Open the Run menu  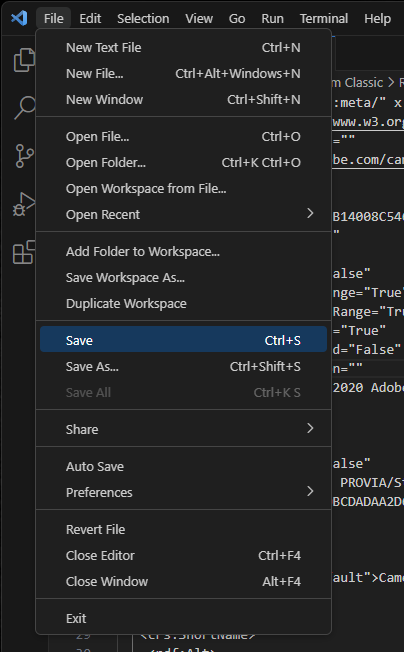click(272, 18)
